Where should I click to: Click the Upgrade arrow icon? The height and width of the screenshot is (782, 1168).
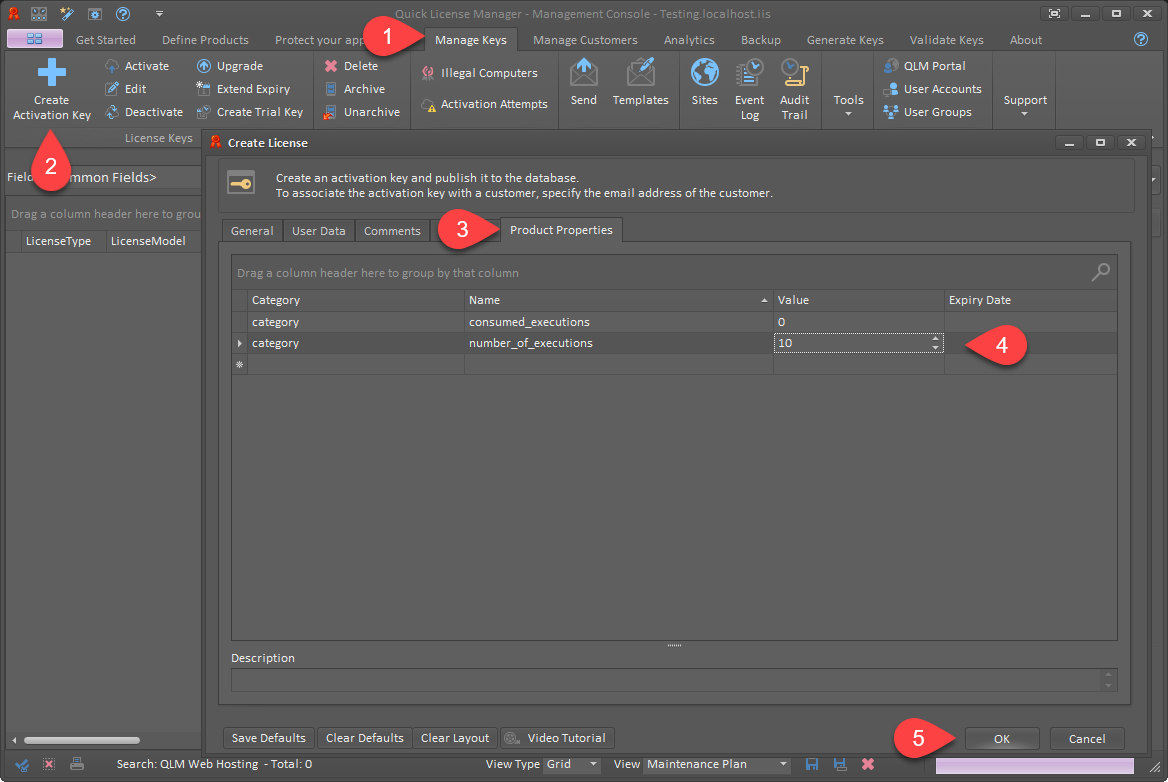pos(203,66)
